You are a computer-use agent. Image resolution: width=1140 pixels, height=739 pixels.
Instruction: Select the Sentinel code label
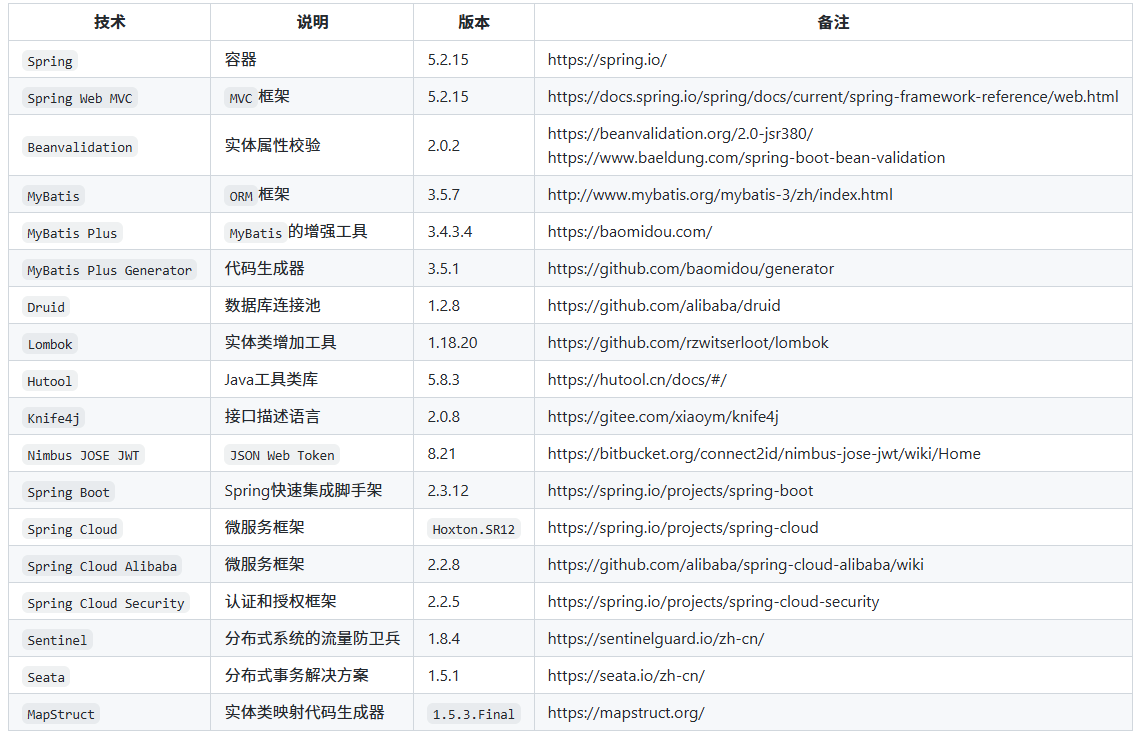point(57,641)
